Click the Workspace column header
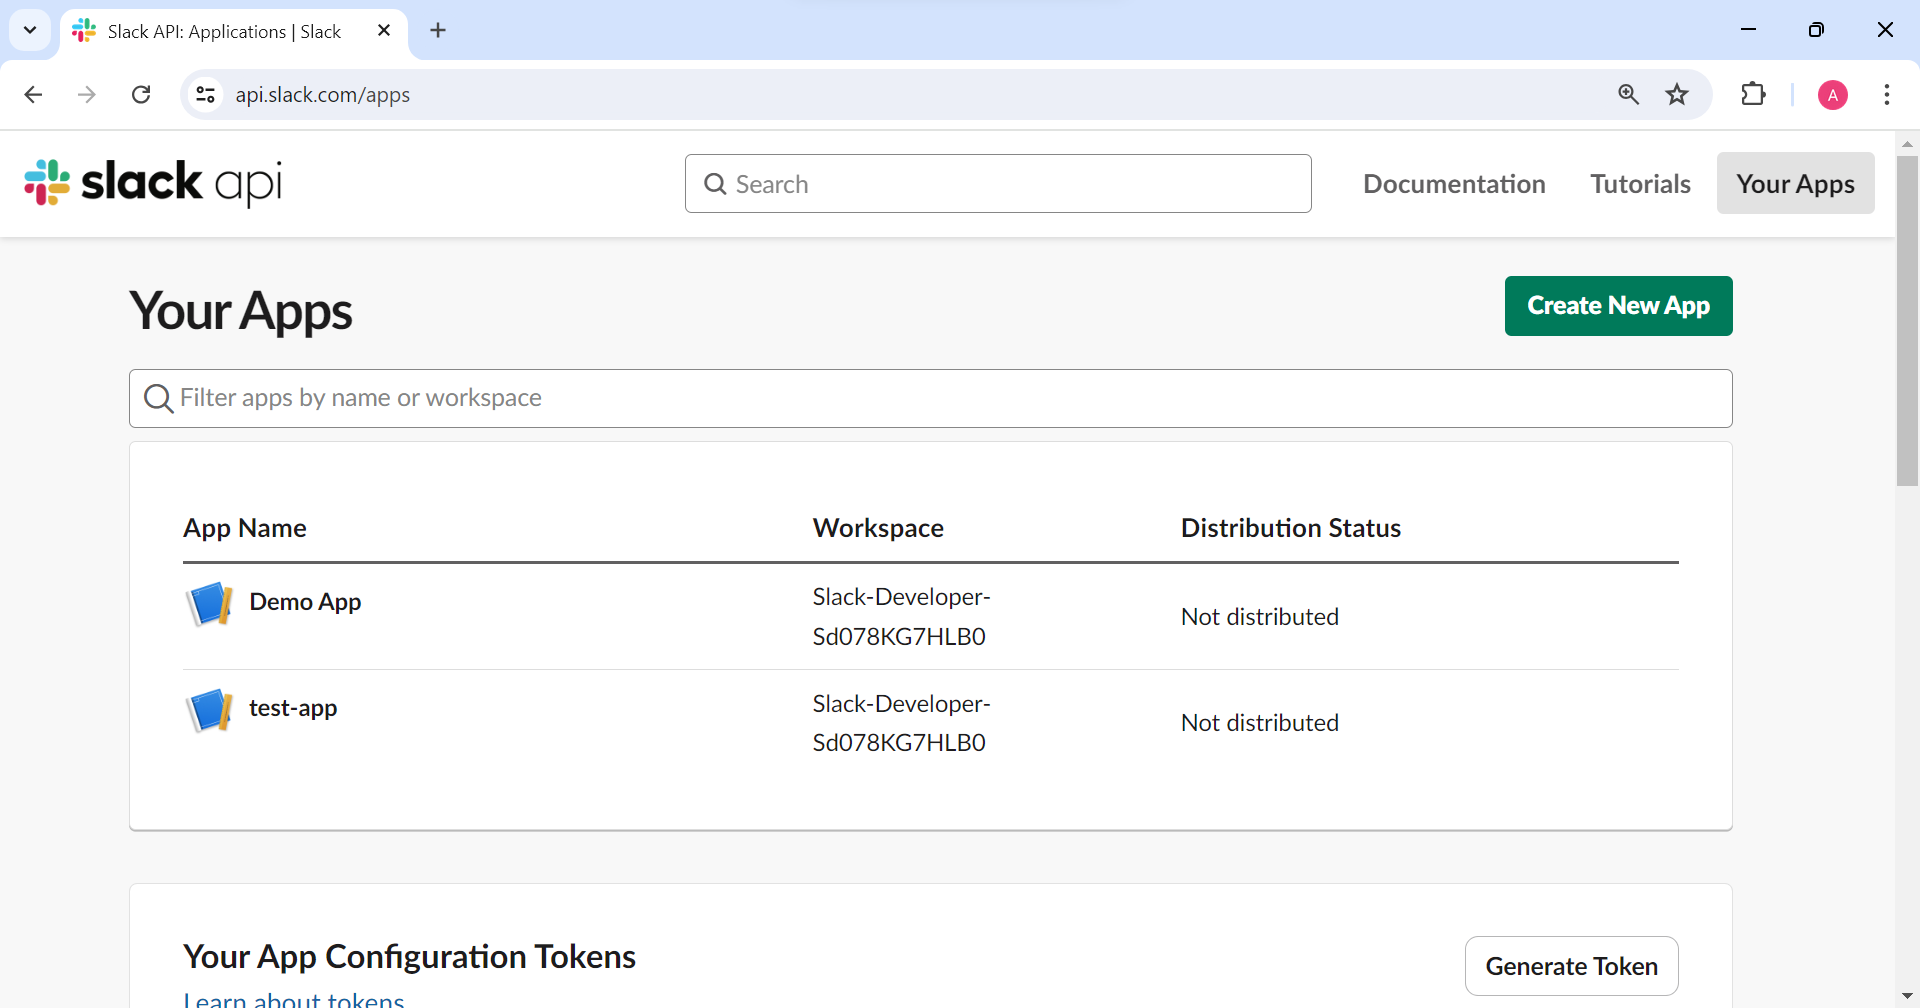This screenshot has height=1008, width=1920. [x=878, y=528]
